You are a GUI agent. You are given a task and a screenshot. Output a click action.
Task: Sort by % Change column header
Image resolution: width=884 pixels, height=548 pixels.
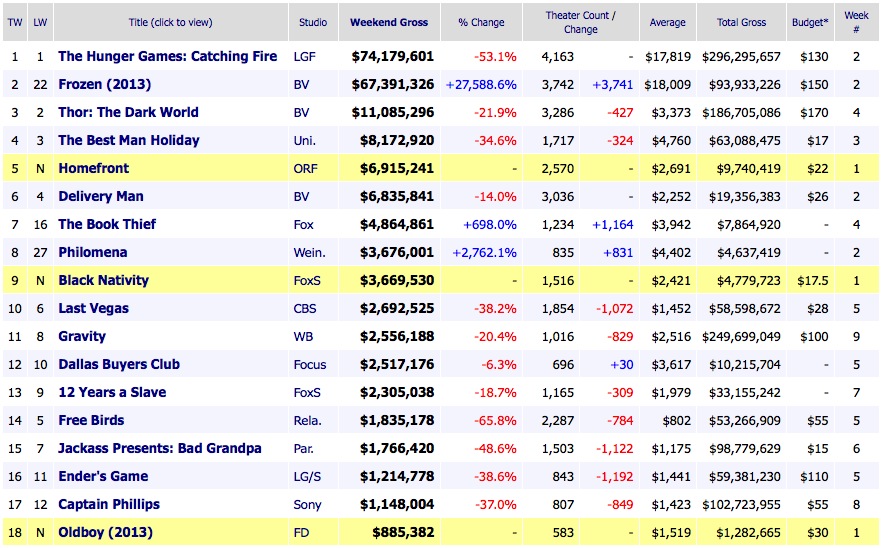pos(482,22)
